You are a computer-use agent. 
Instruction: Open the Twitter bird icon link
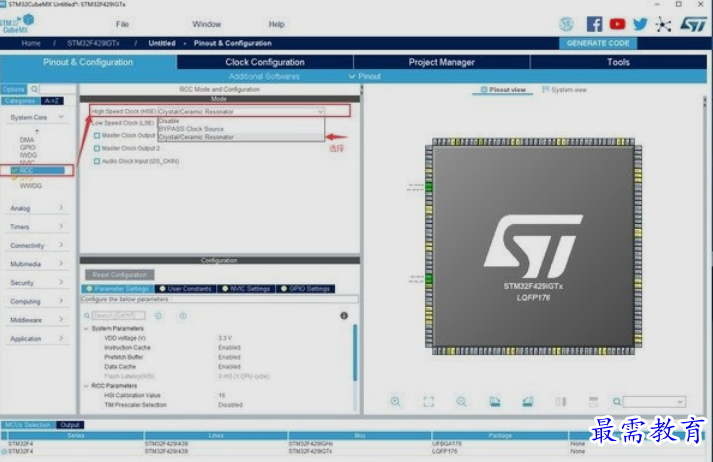click(640, 24)
